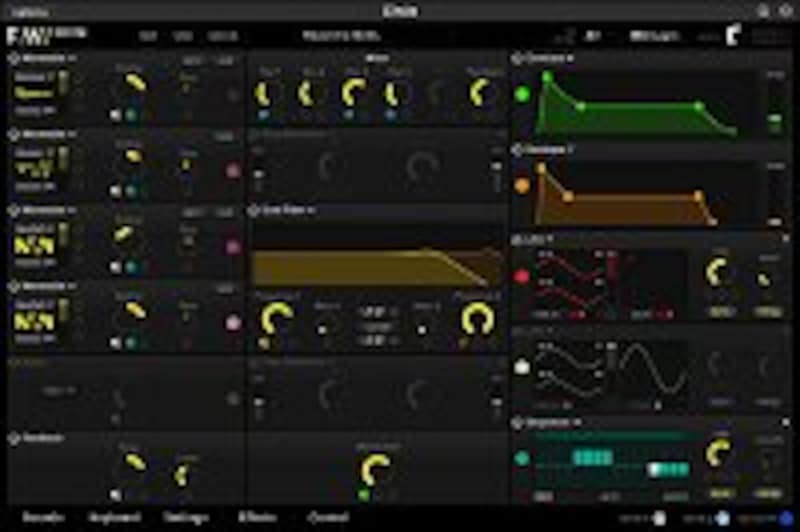Toggle power for the Dual Filter module
The image size is (800, 532).
point(254,211)
